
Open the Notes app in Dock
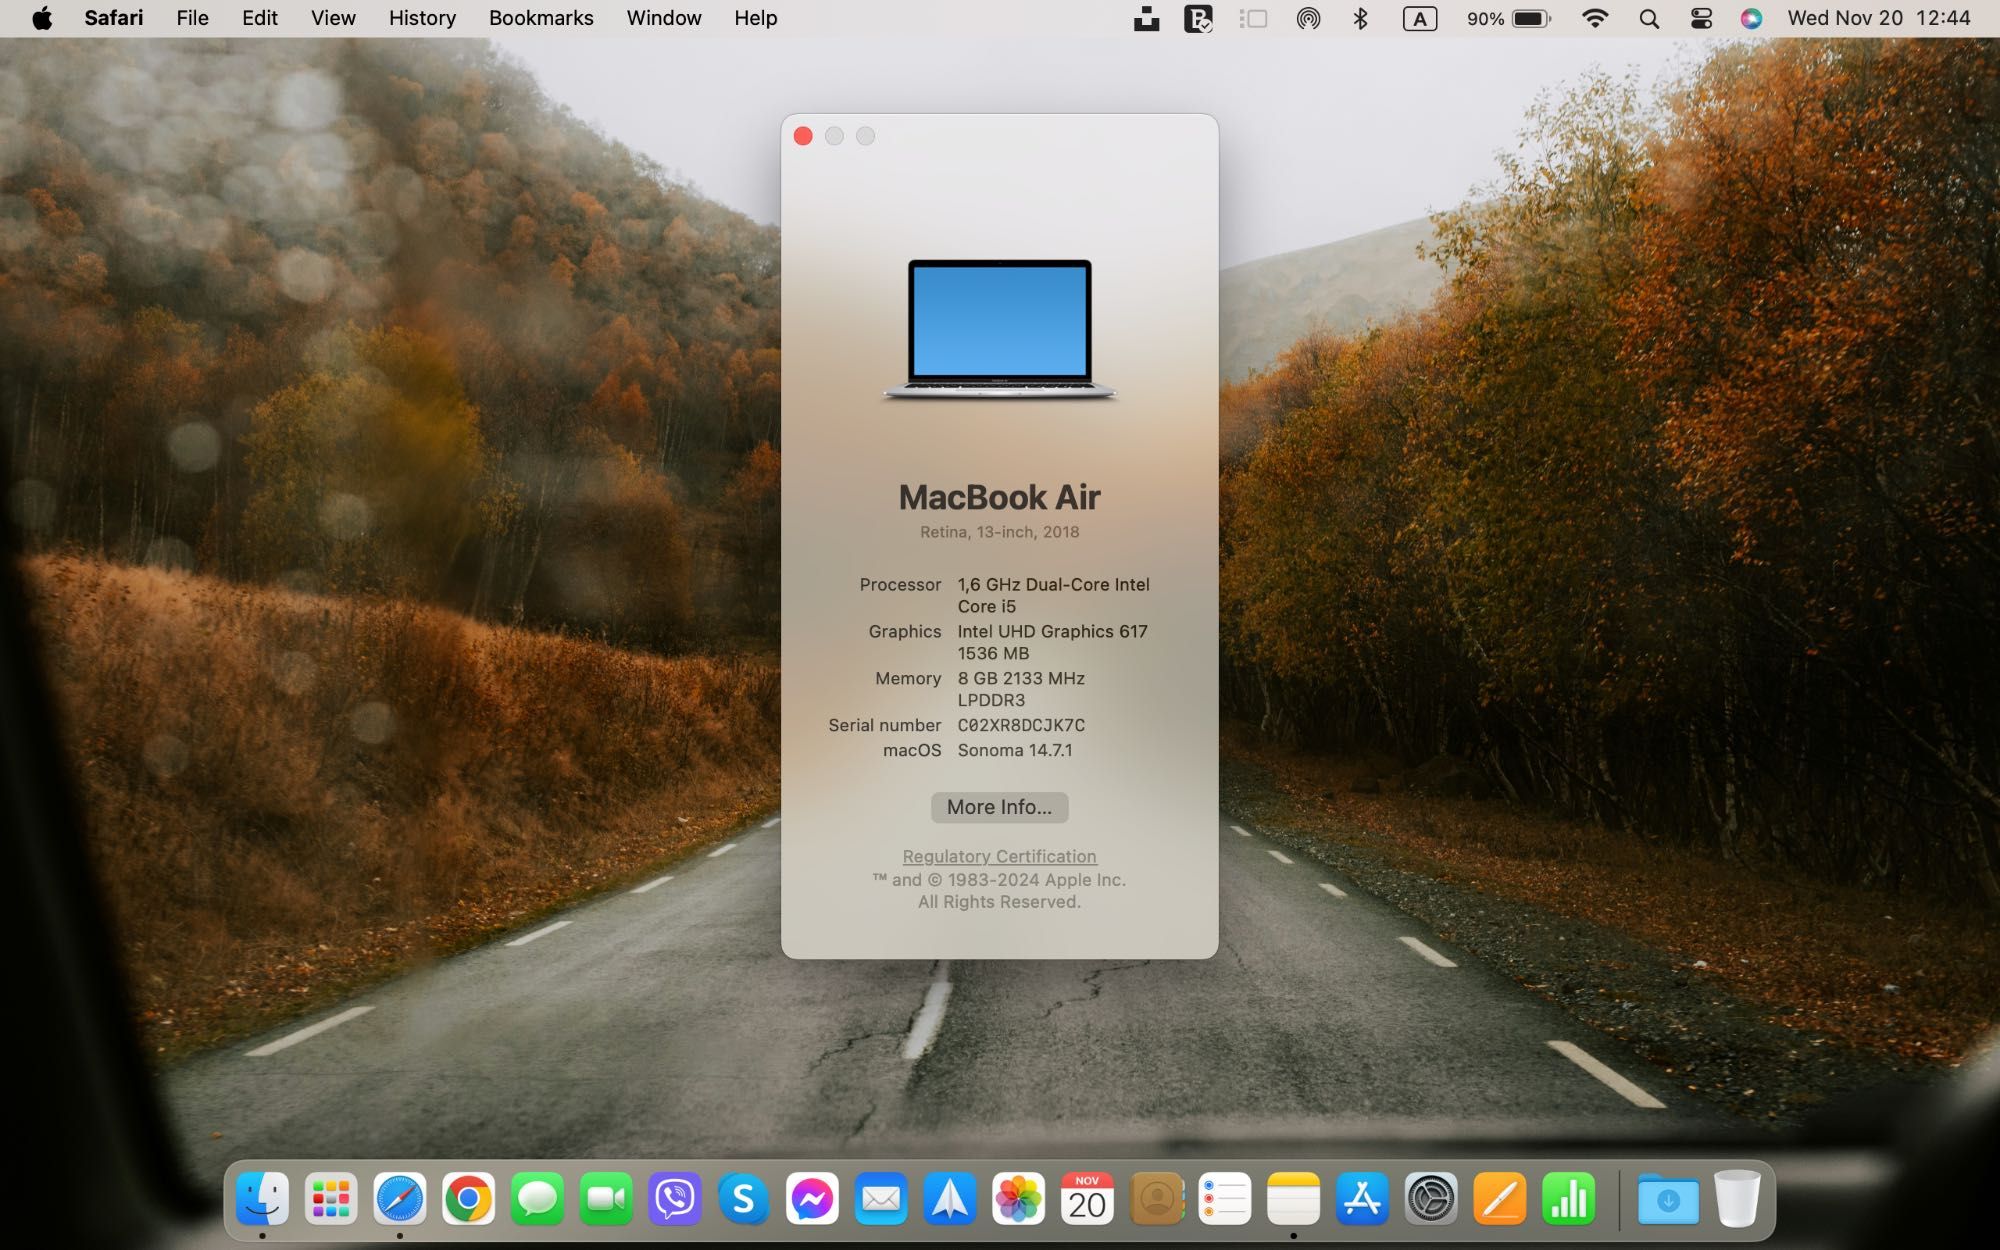[1293, 1198]
